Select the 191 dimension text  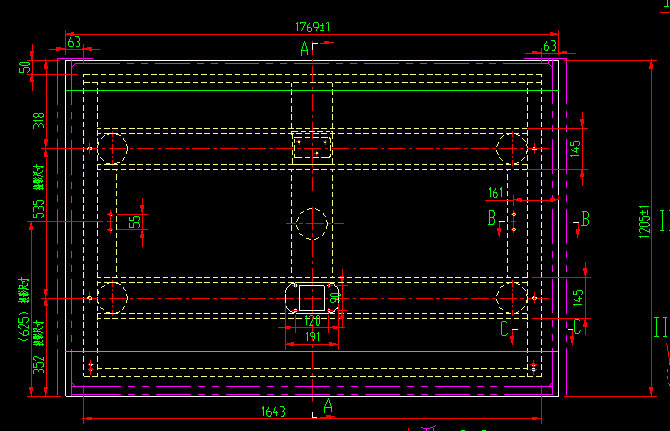(x=312, y=337)
